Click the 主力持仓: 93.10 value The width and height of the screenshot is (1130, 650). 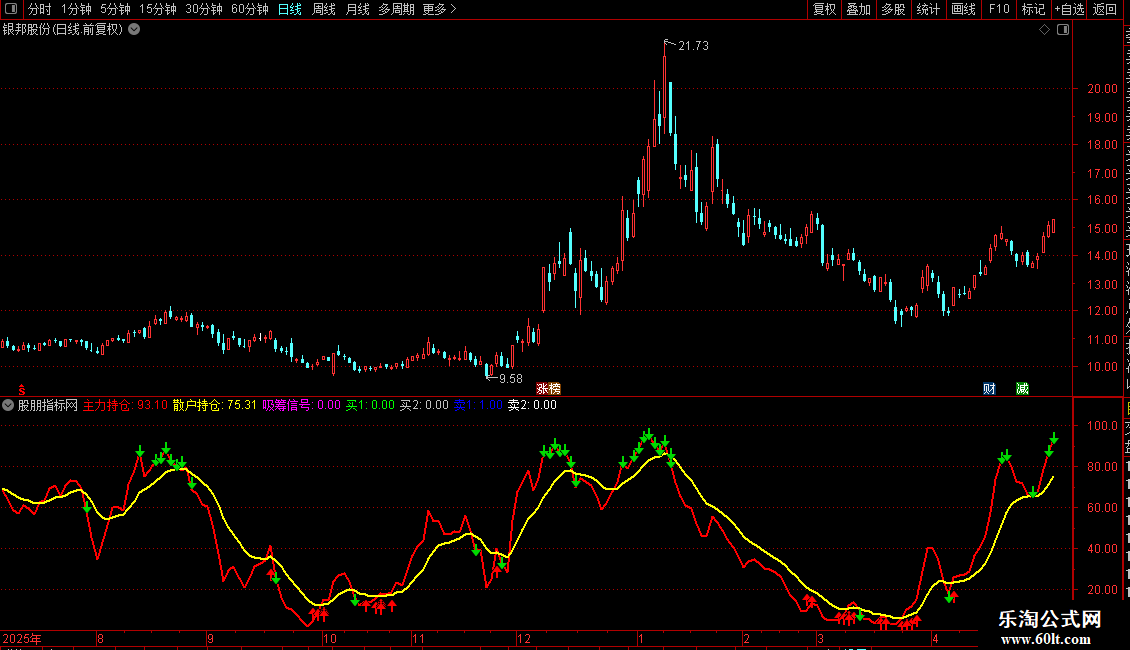(125, 405)
